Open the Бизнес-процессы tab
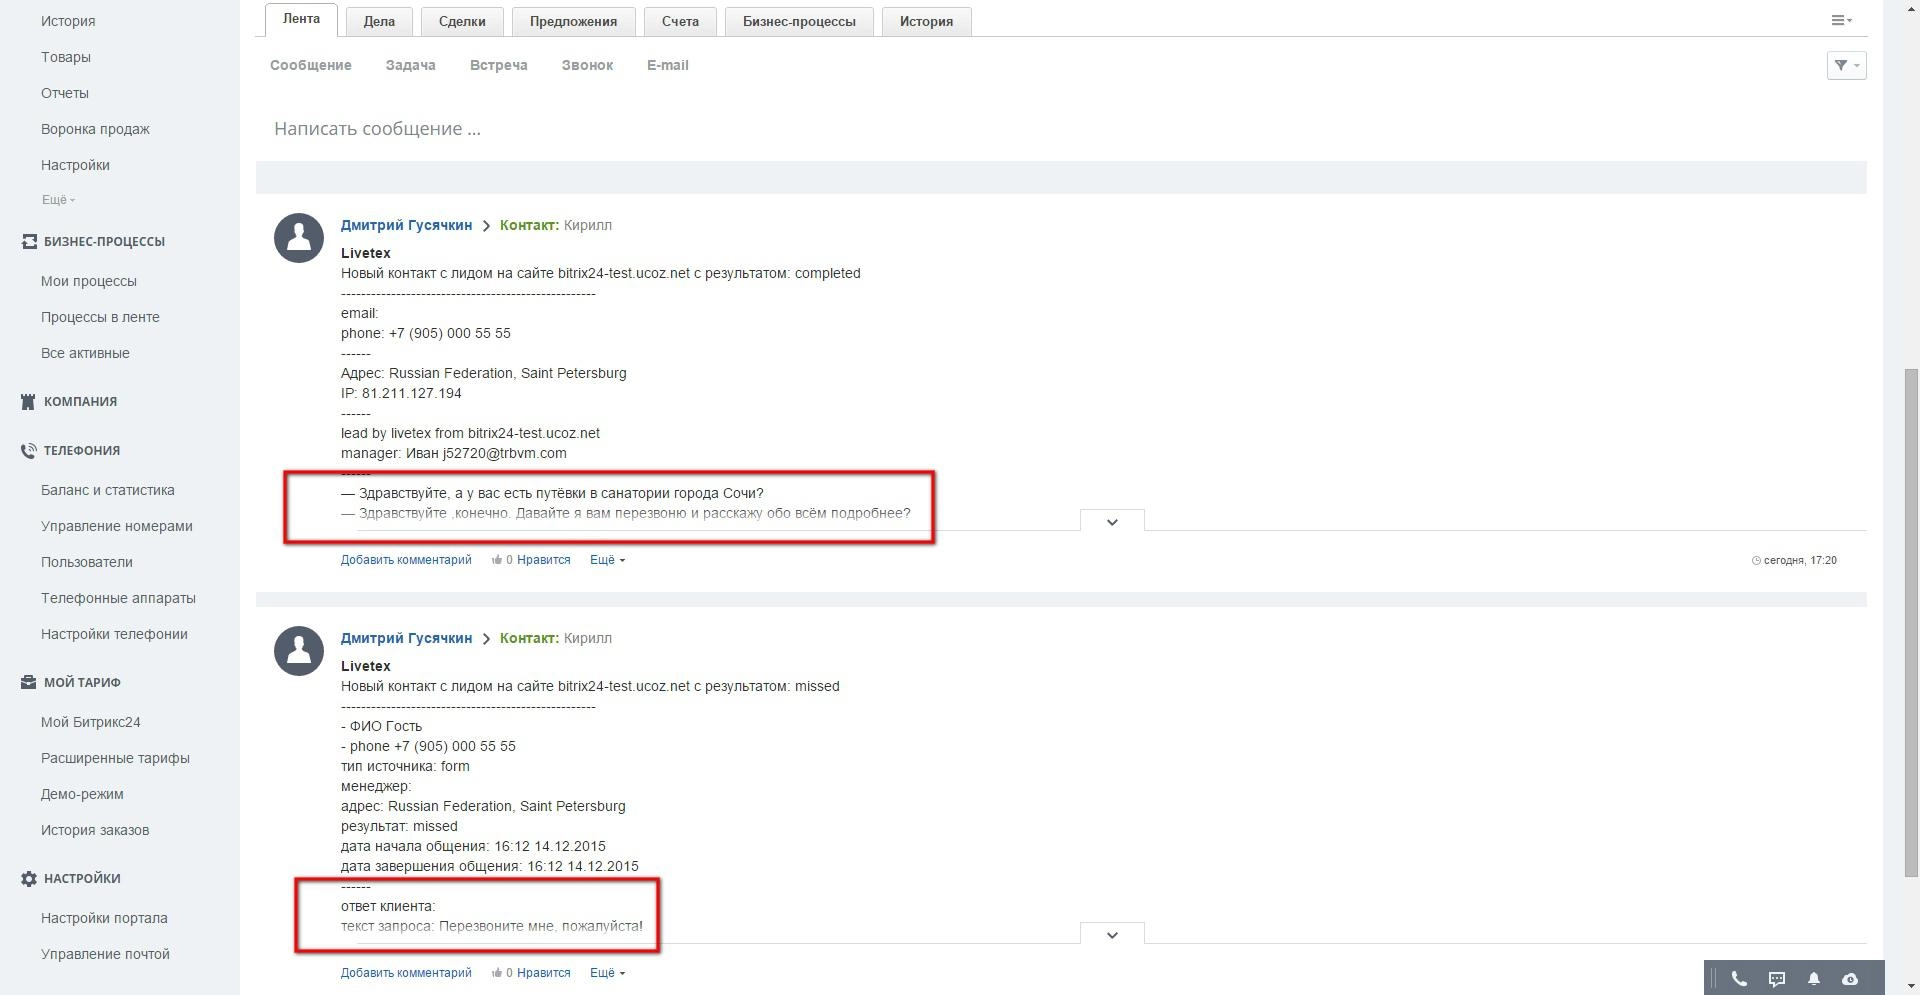Screen dimensions: 1920x995 (798, 21)
